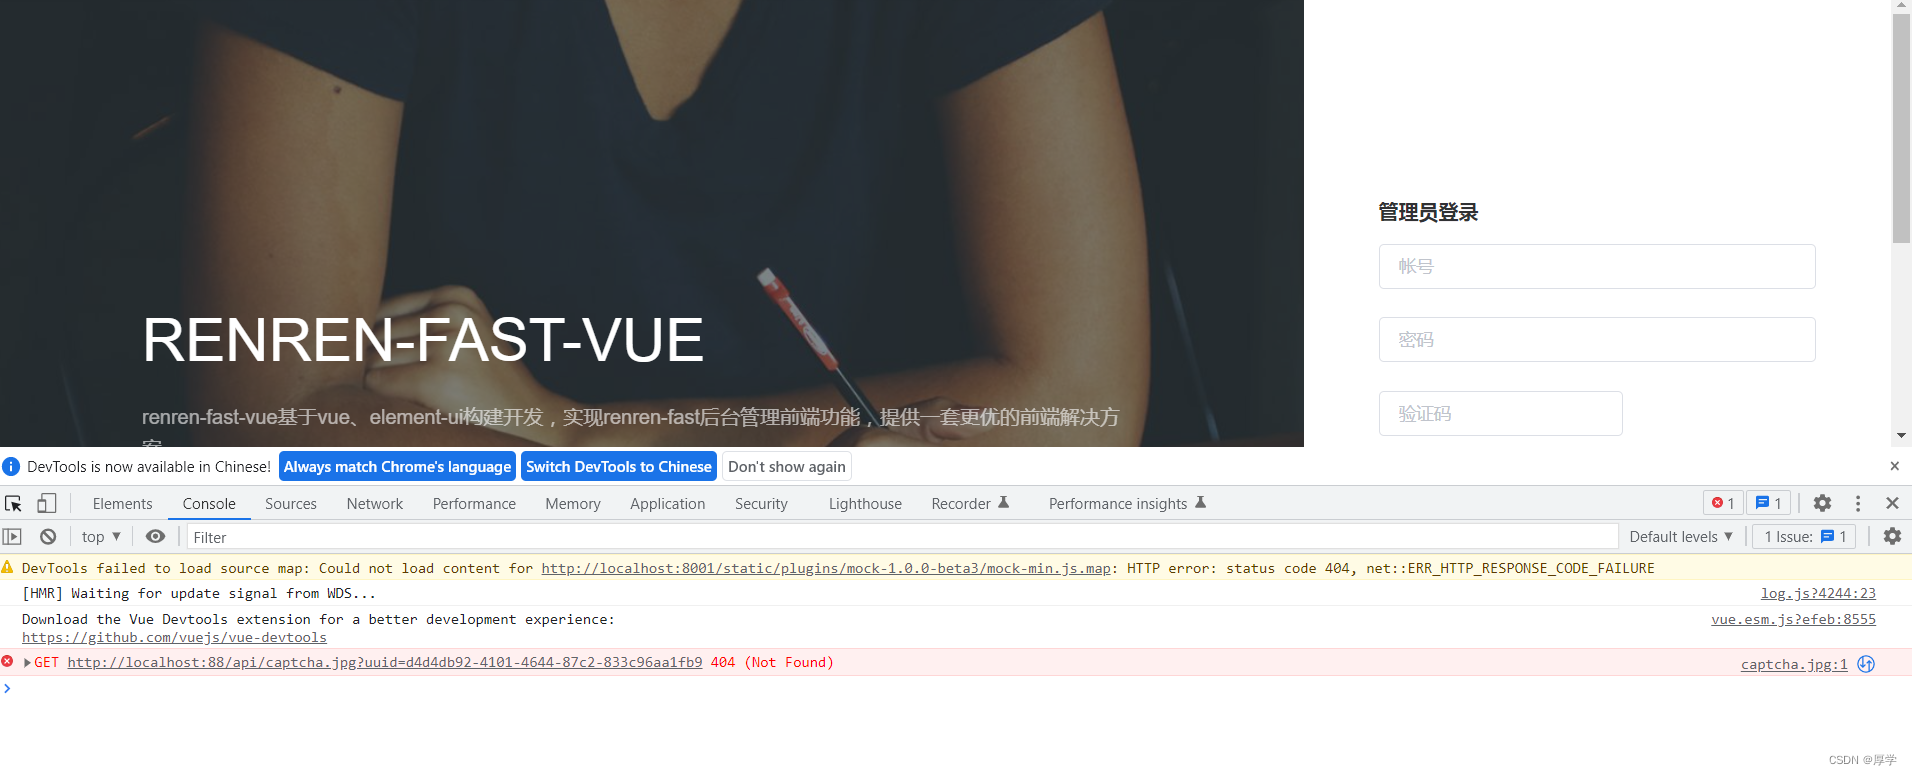This screenshot has width=1912, height=775.
Task: Switch to the Console tab
Action: pos(209,504)
